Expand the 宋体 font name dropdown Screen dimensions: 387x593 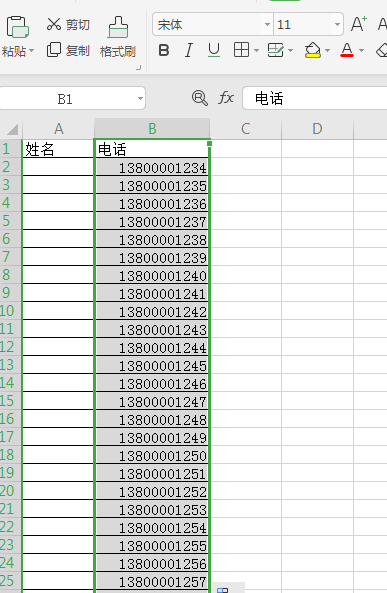pos(267,25)
